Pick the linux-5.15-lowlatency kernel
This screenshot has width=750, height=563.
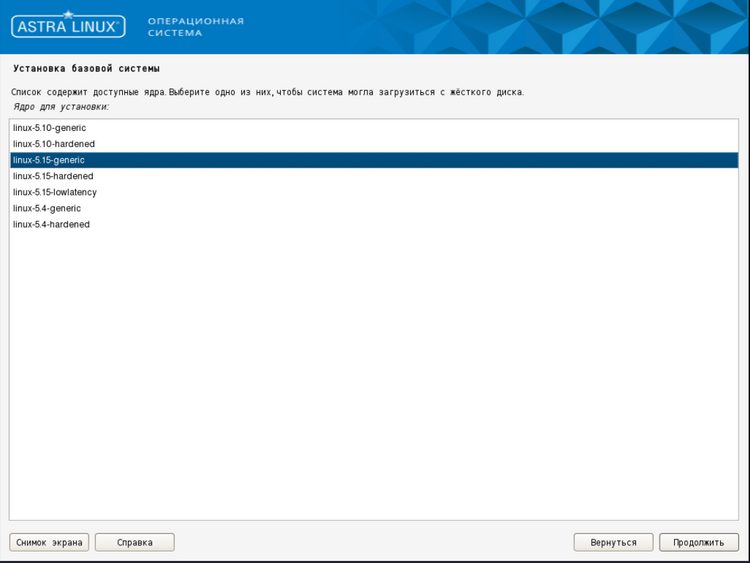(x=55, y=192)
